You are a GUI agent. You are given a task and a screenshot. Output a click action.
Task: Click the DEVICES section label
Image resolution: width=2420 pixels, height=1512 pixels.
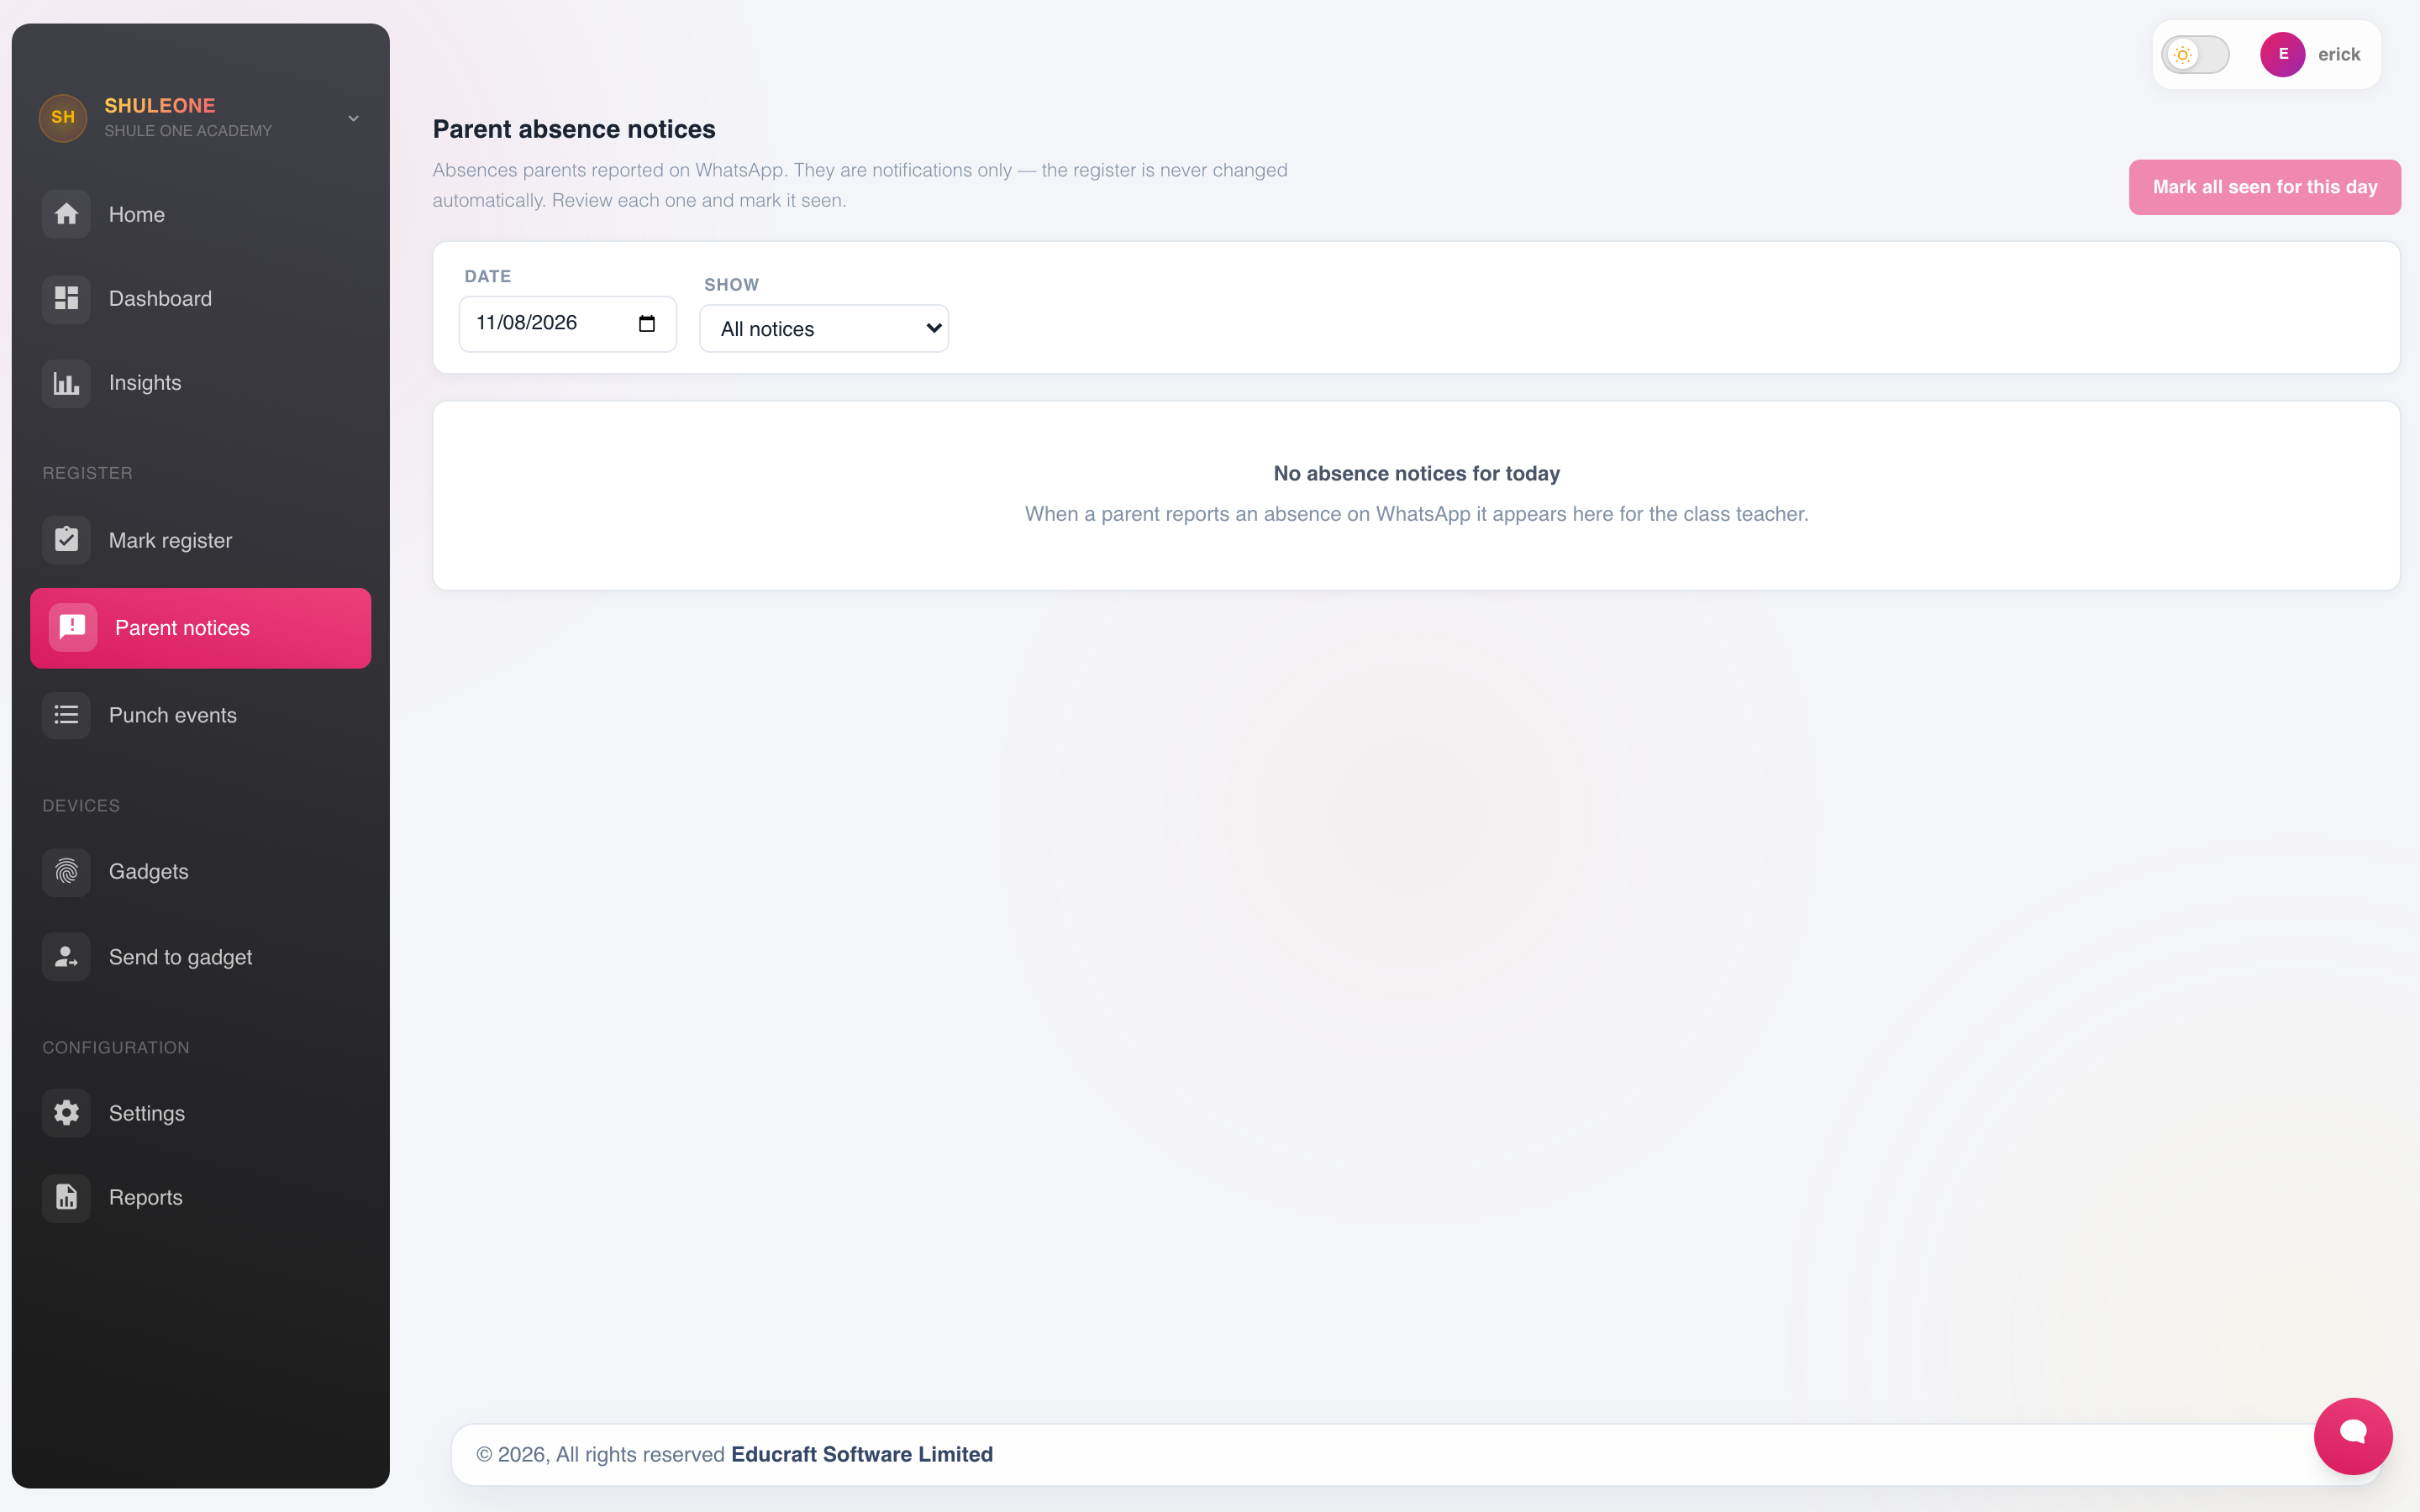pyautogui.click(x=81, y=806)
